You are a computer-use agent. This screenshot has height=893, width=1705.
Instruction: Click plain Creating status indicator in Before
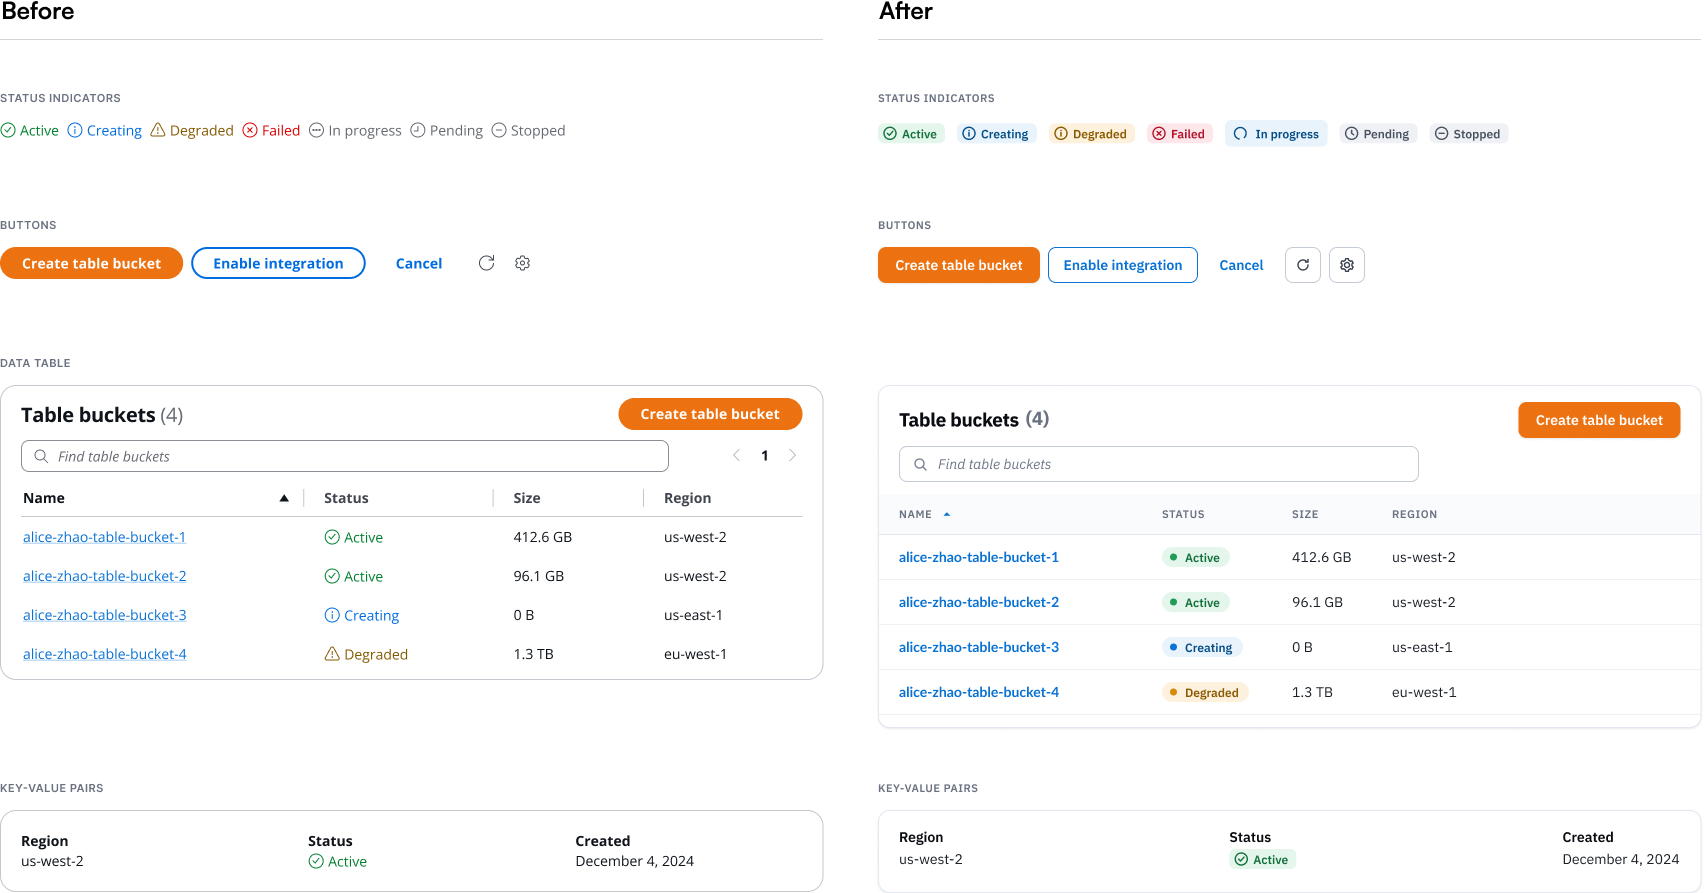105,130
